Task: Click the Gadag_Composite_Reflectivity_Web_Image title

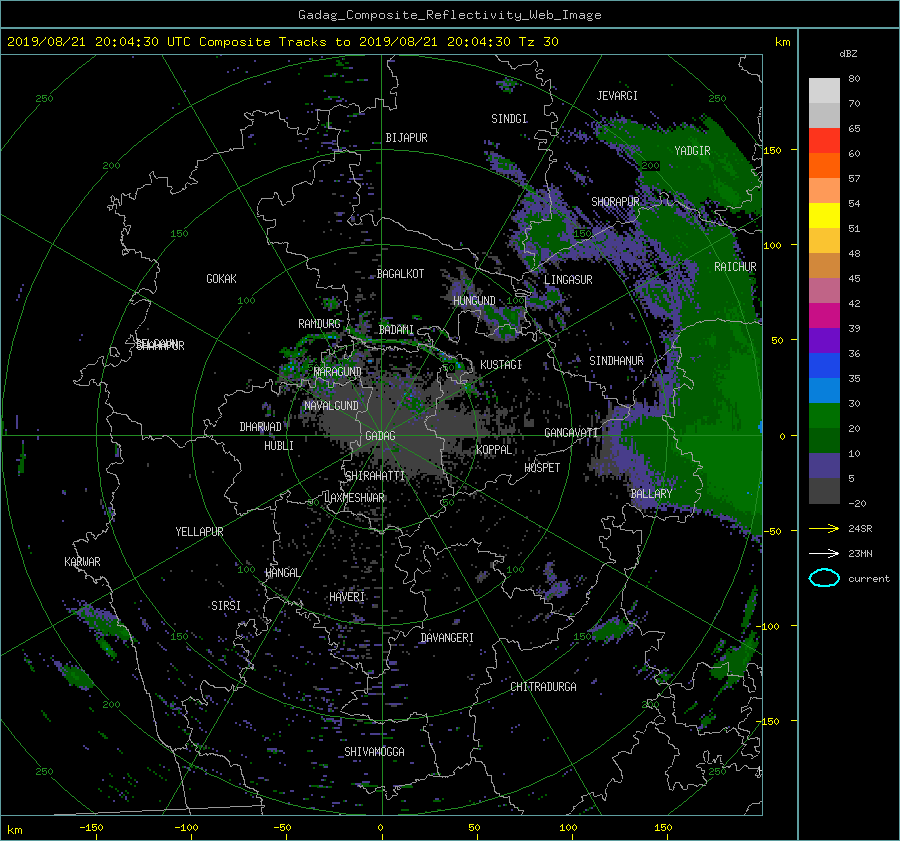Action: (449, 15)
